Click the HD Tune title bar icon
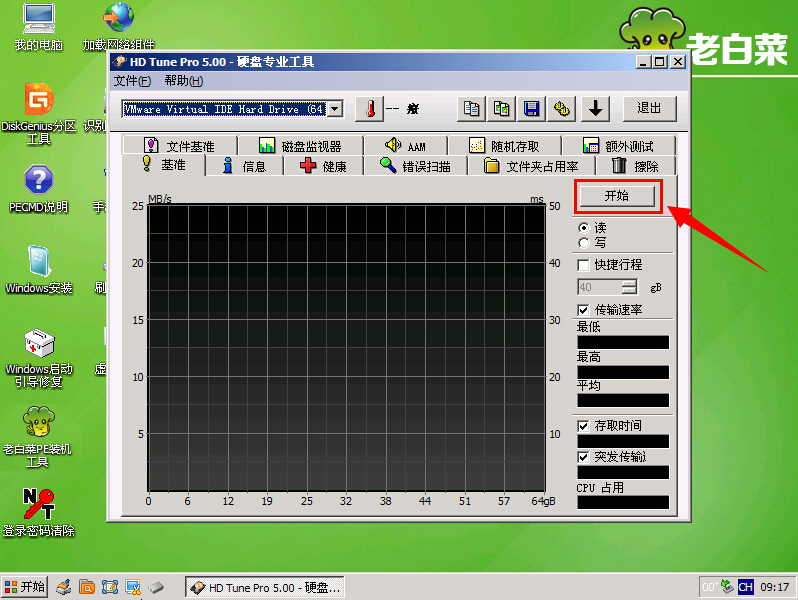This screenshot has height=600, width=798. click(120, 62)
